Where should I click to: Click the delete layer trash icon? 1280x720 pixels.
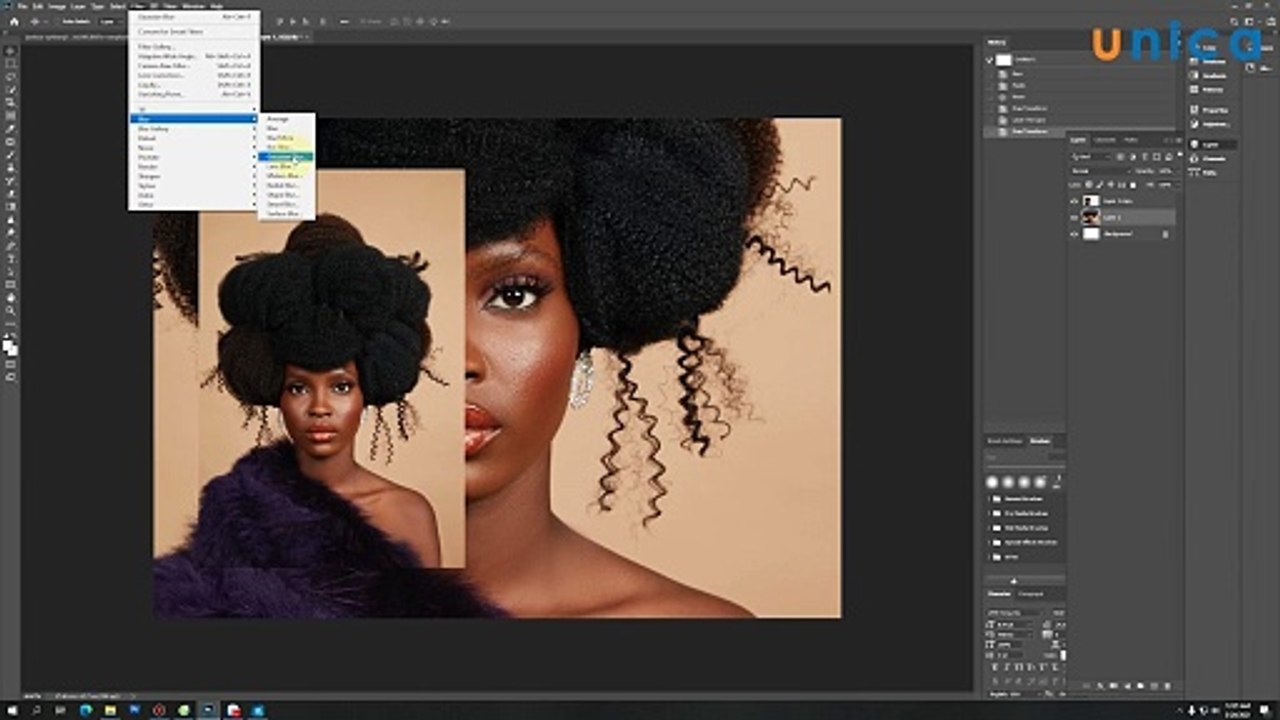1167,686
